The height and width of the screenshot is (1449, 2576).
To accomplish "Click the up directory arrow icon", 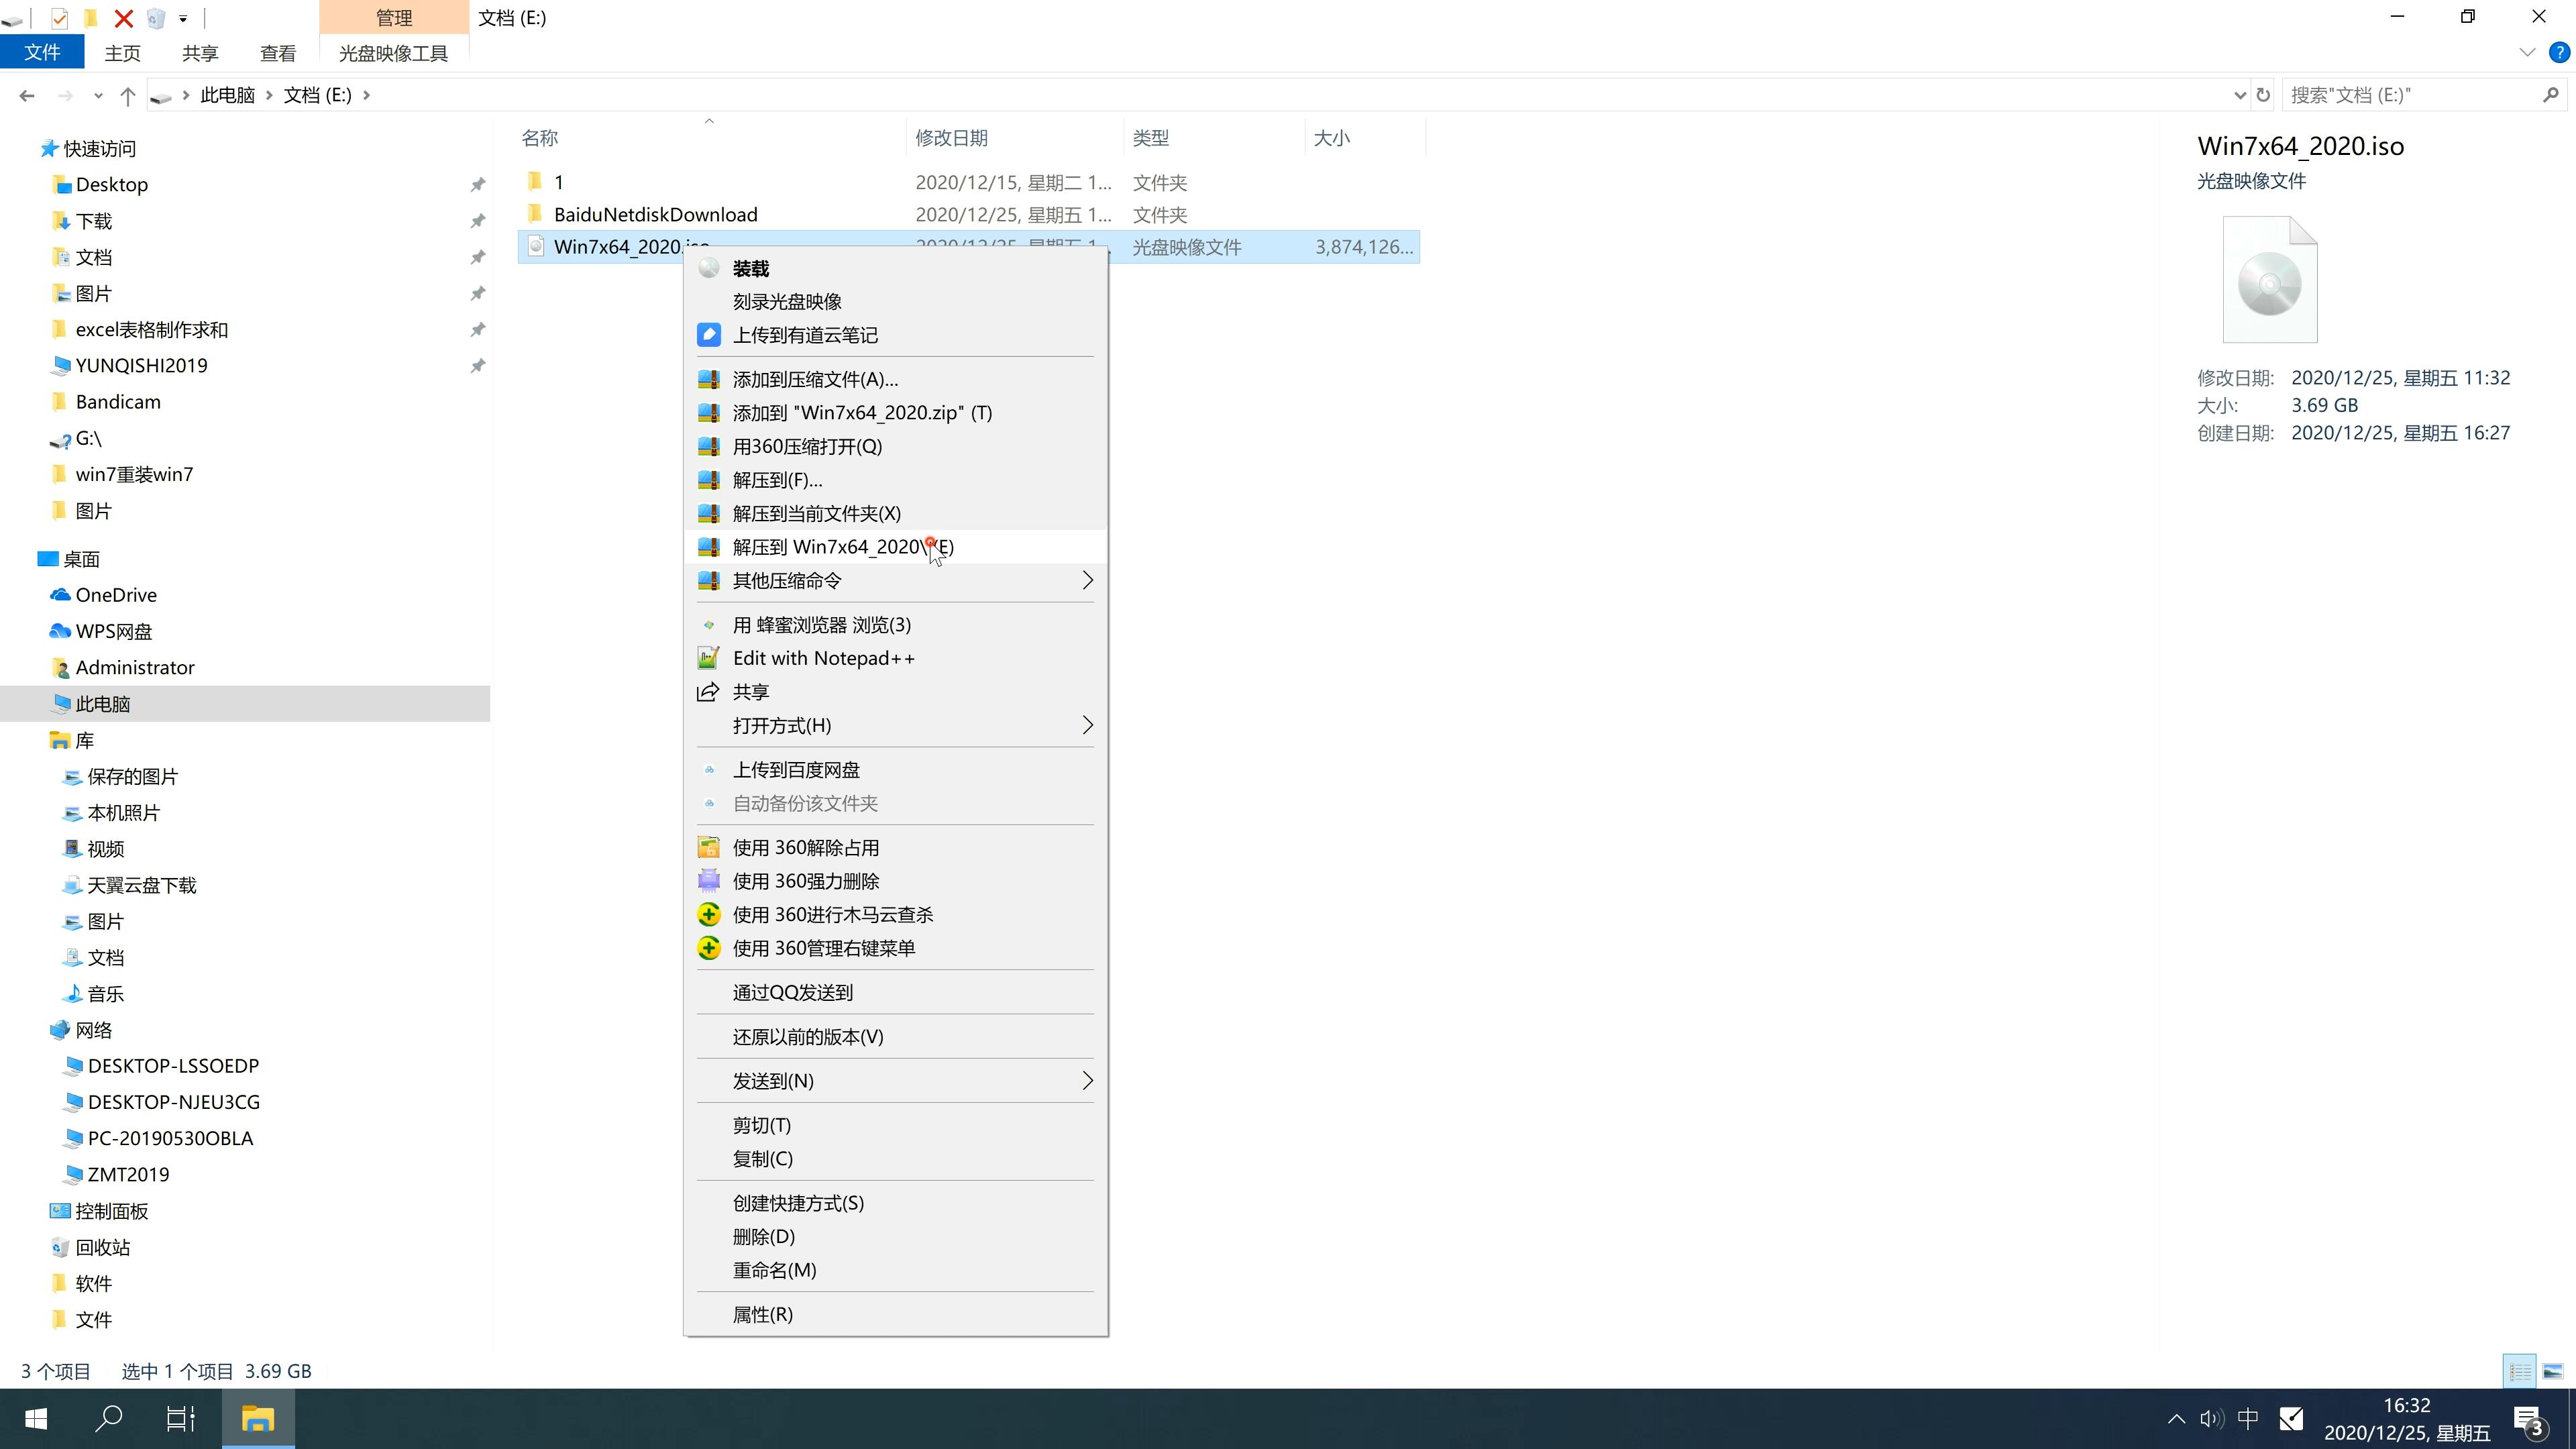I will (x=127, y=94).
